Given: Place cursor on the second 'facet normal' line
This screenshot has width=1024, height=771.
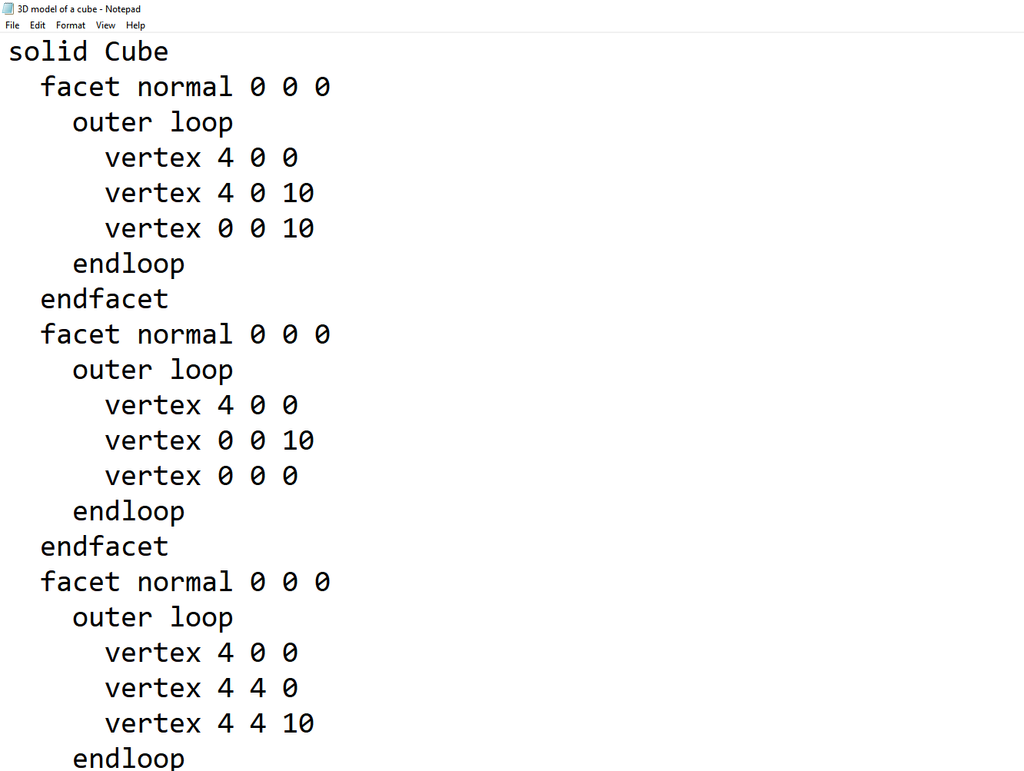Looking at the screenshot, I should coord(185,334).
